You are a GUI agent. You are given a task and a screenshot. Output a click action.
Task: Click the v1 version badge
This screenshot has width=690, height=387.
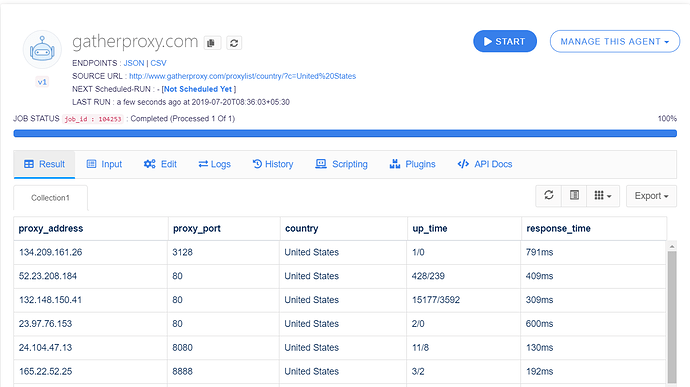click(42, 82)
